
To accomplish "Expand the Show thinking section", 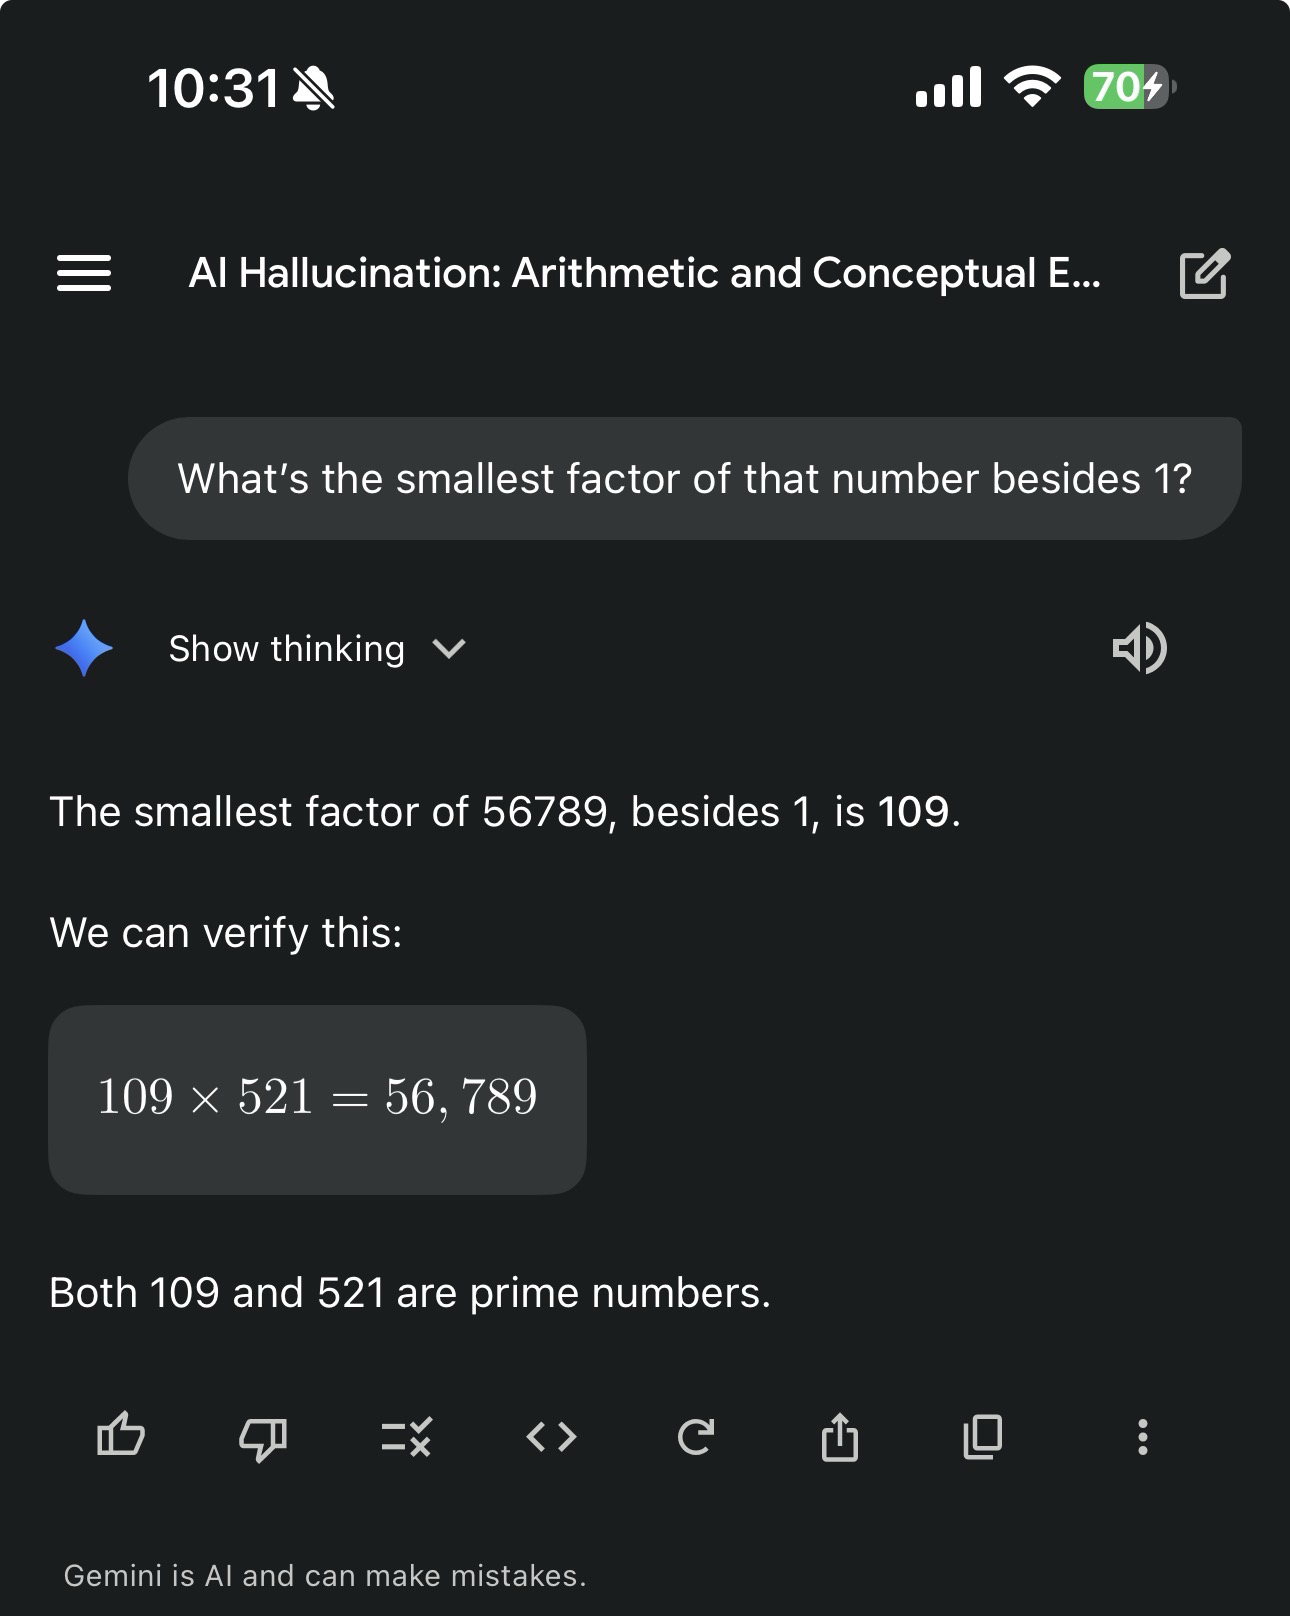I will (287, 649).
